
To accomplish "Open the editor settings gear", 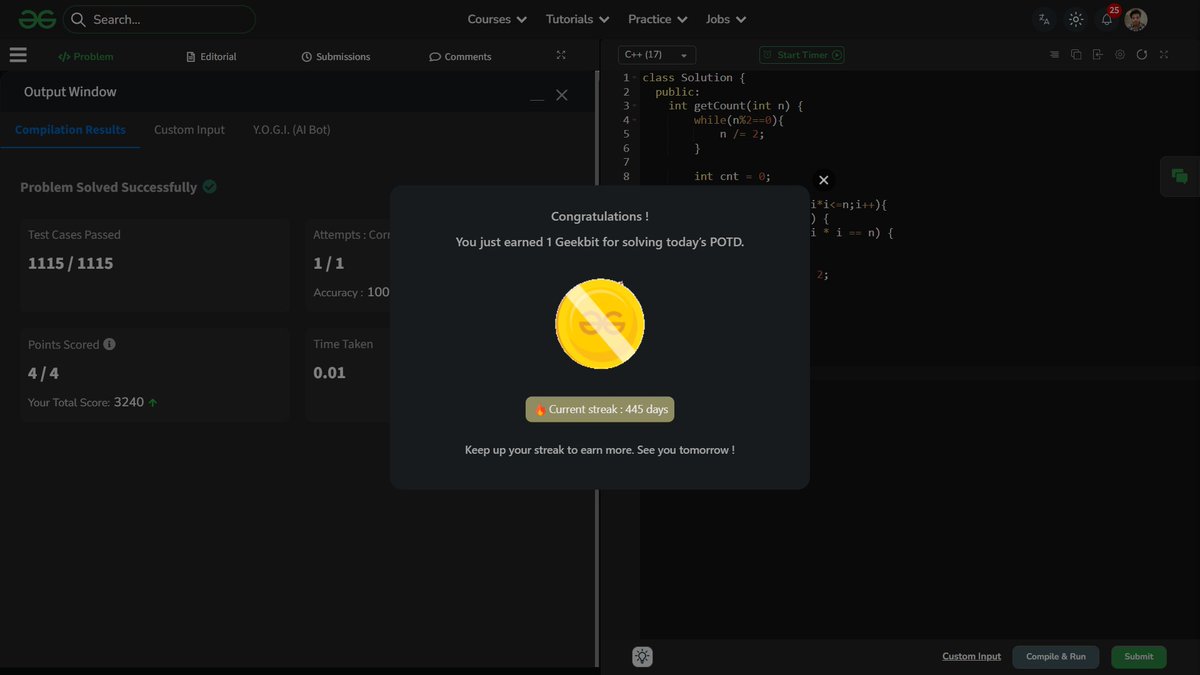I will coord(1120,55).
